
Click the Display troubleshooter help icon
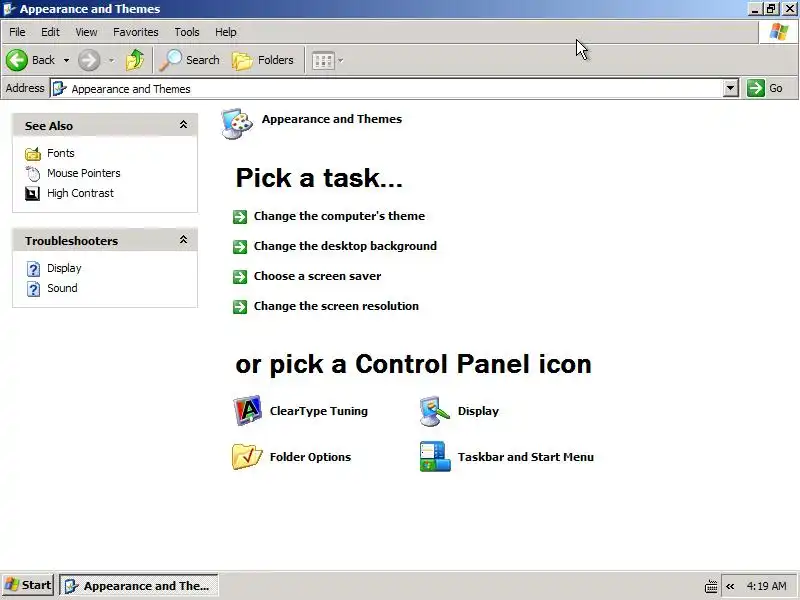pyautogui.click(x=33, y=268)
